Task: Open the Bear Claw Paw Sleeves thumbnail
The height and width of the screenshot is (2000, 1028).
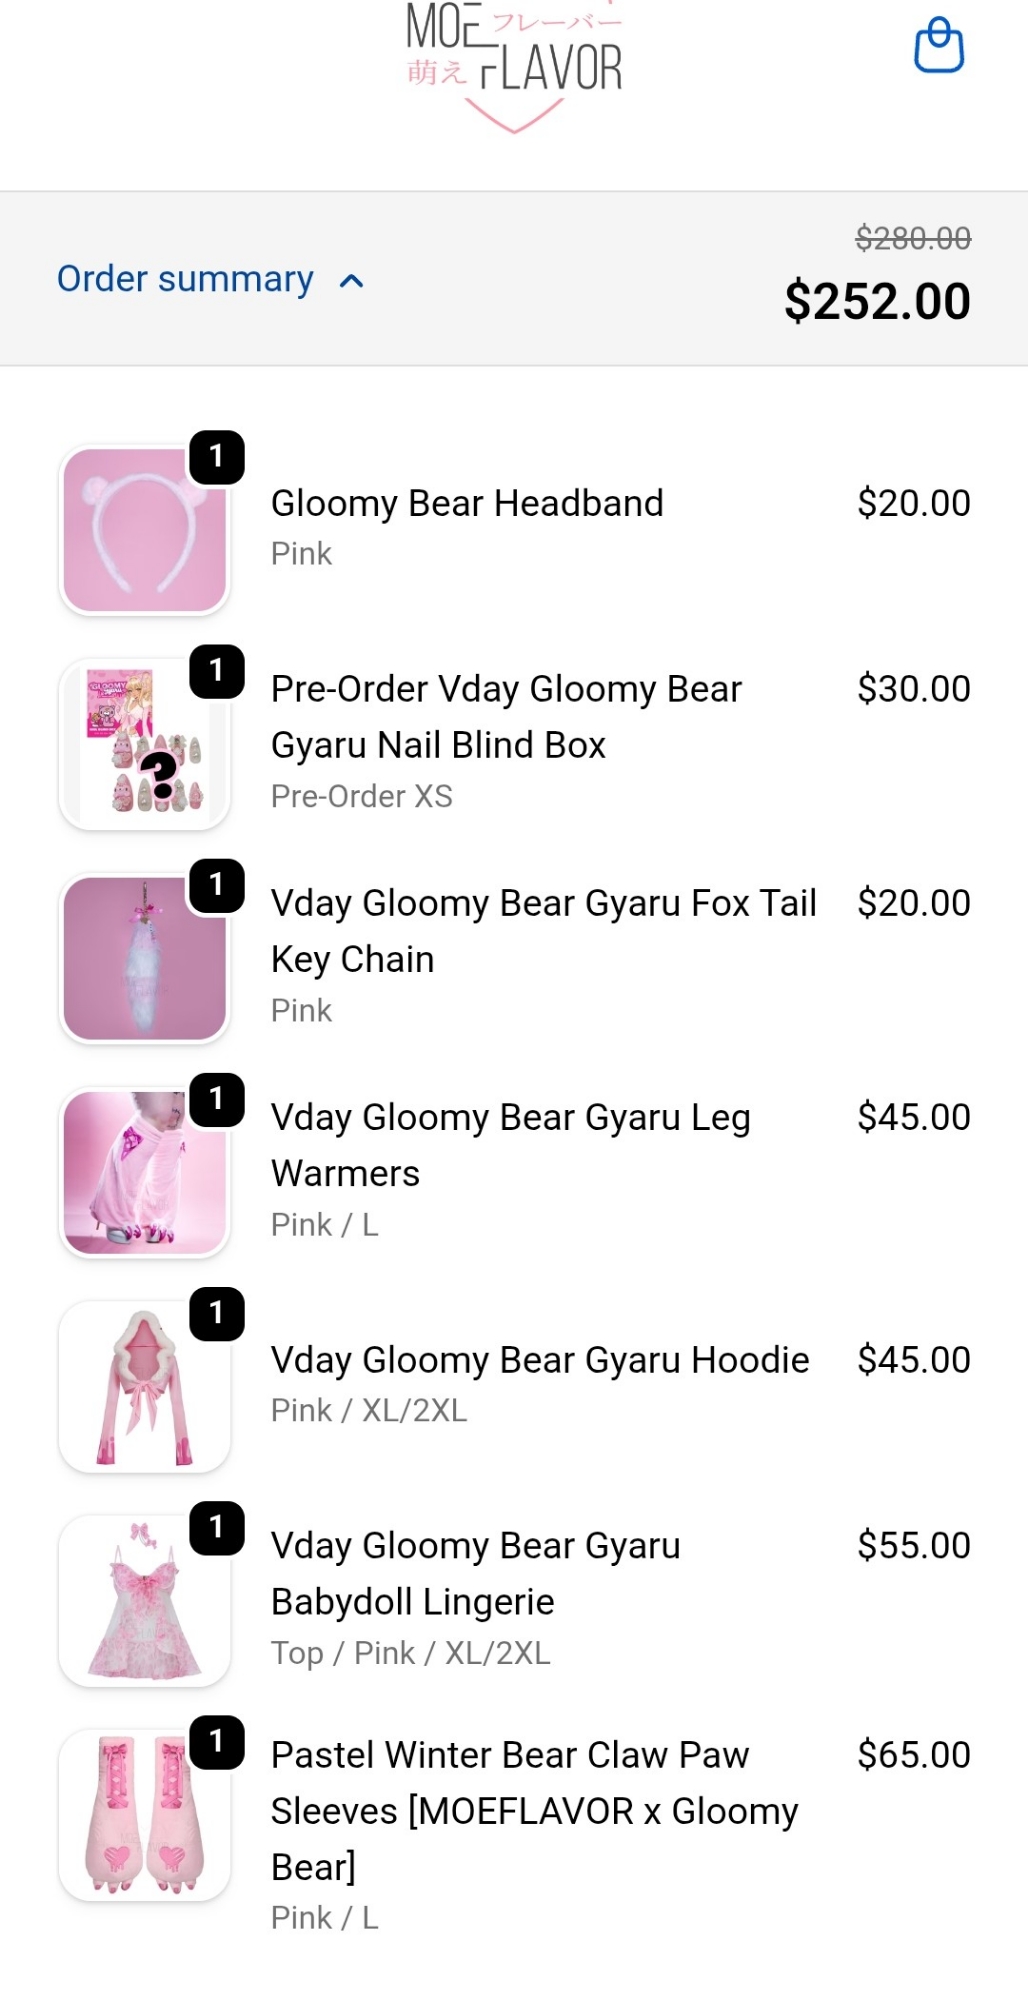Action: tap(145, 1814)
